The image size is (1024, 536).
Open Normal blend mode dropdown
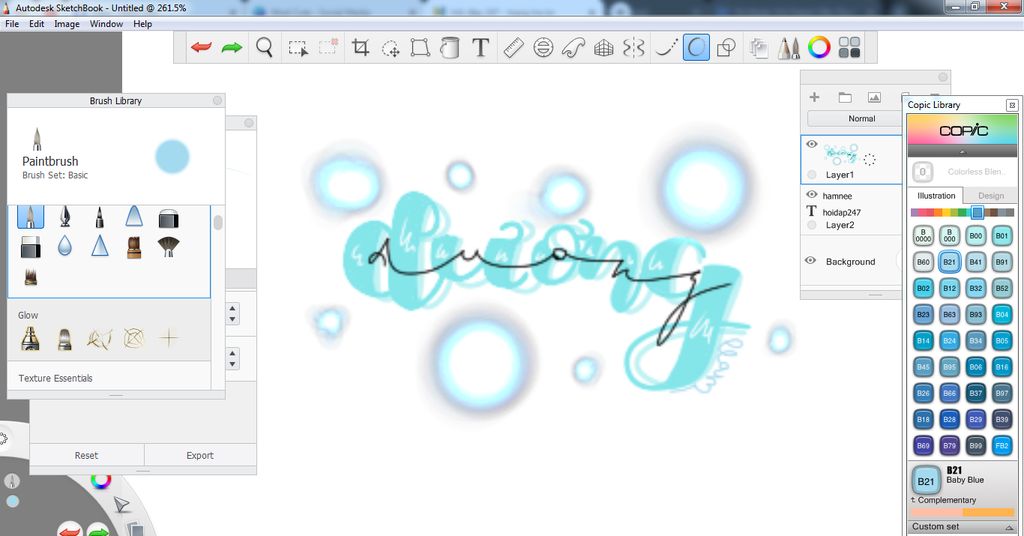tap(855, 119)
